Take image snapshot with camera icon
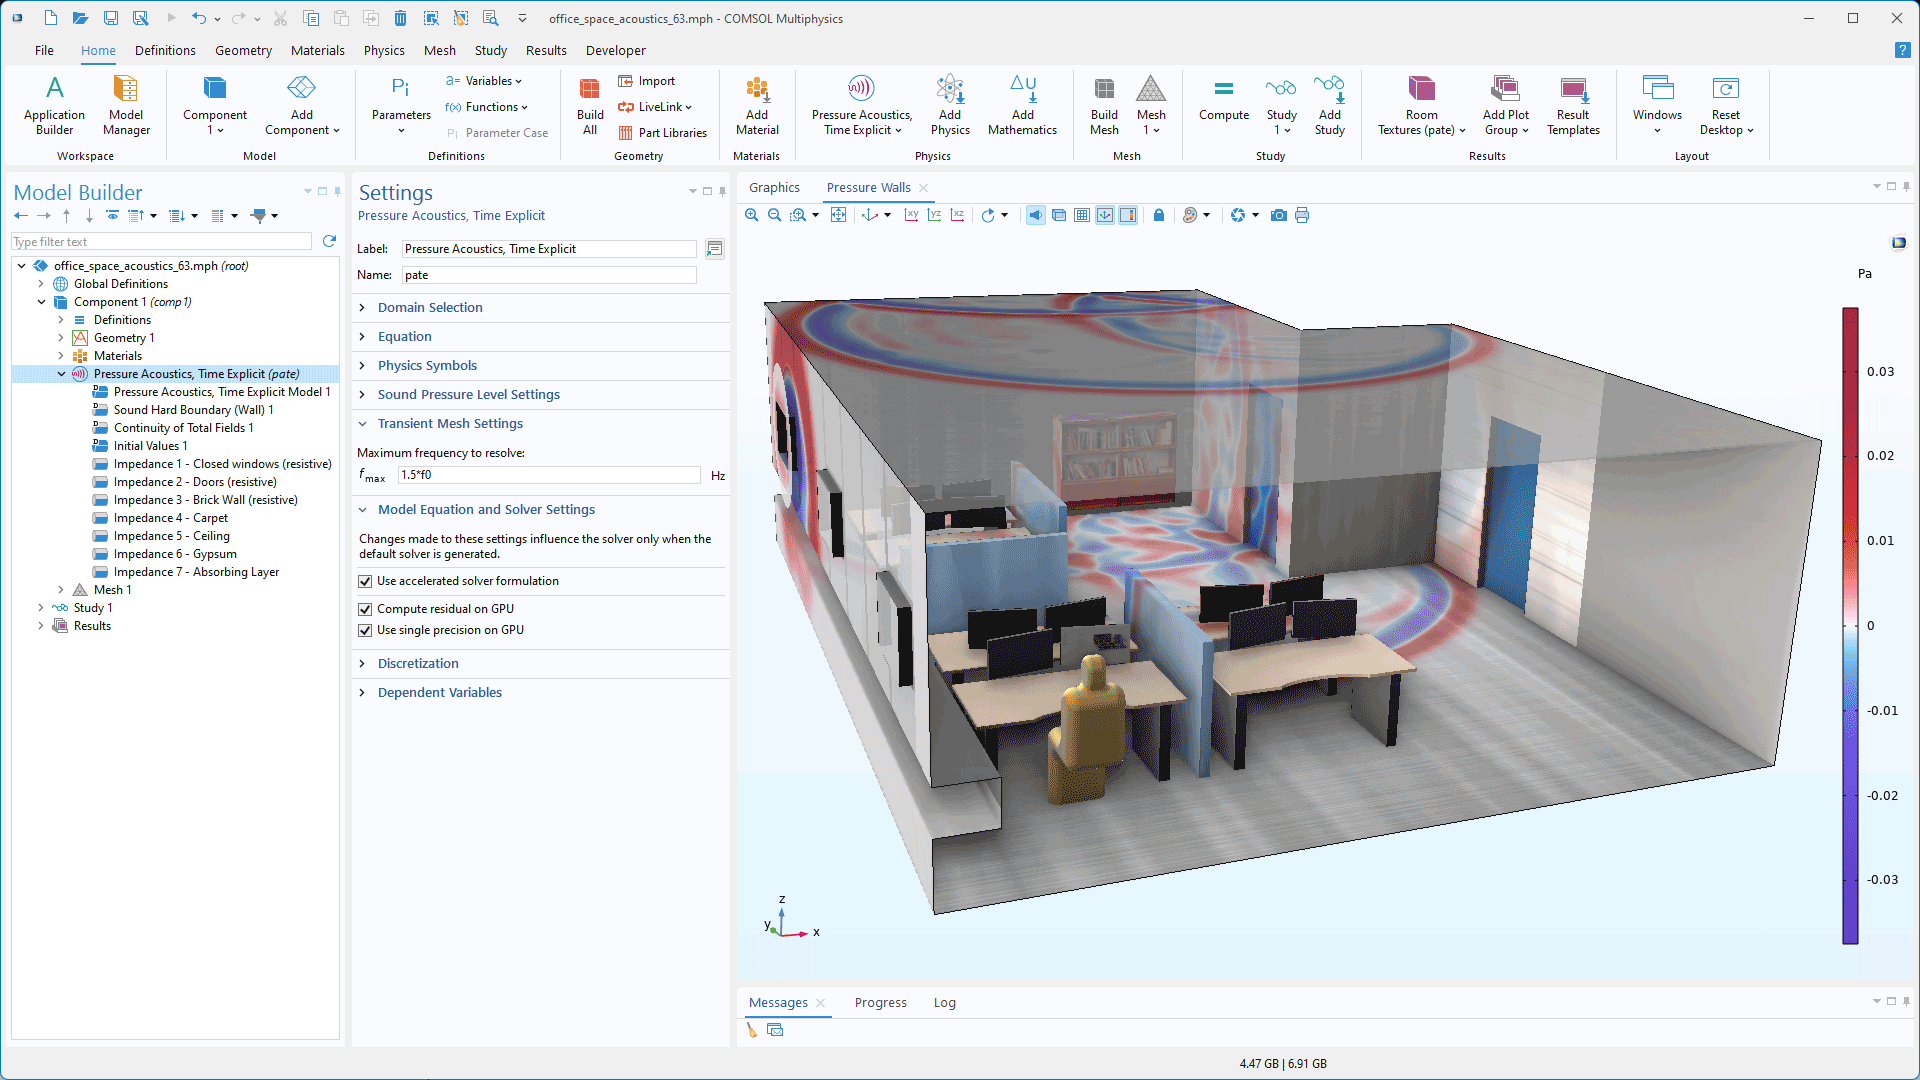 coord(1279,215)
